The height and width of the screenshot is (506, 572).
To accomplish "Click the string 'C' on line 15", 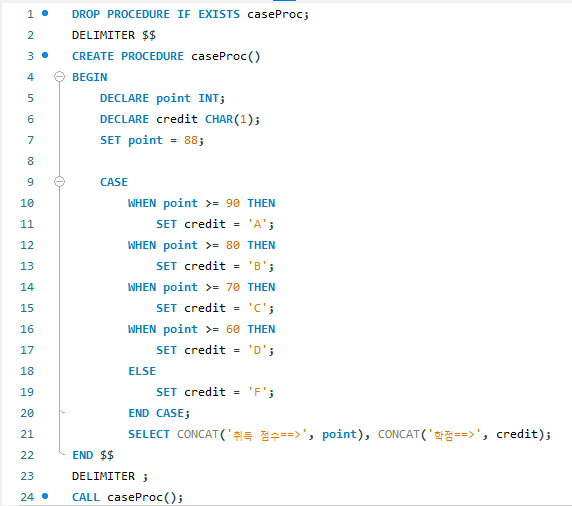I will [257, 308].
